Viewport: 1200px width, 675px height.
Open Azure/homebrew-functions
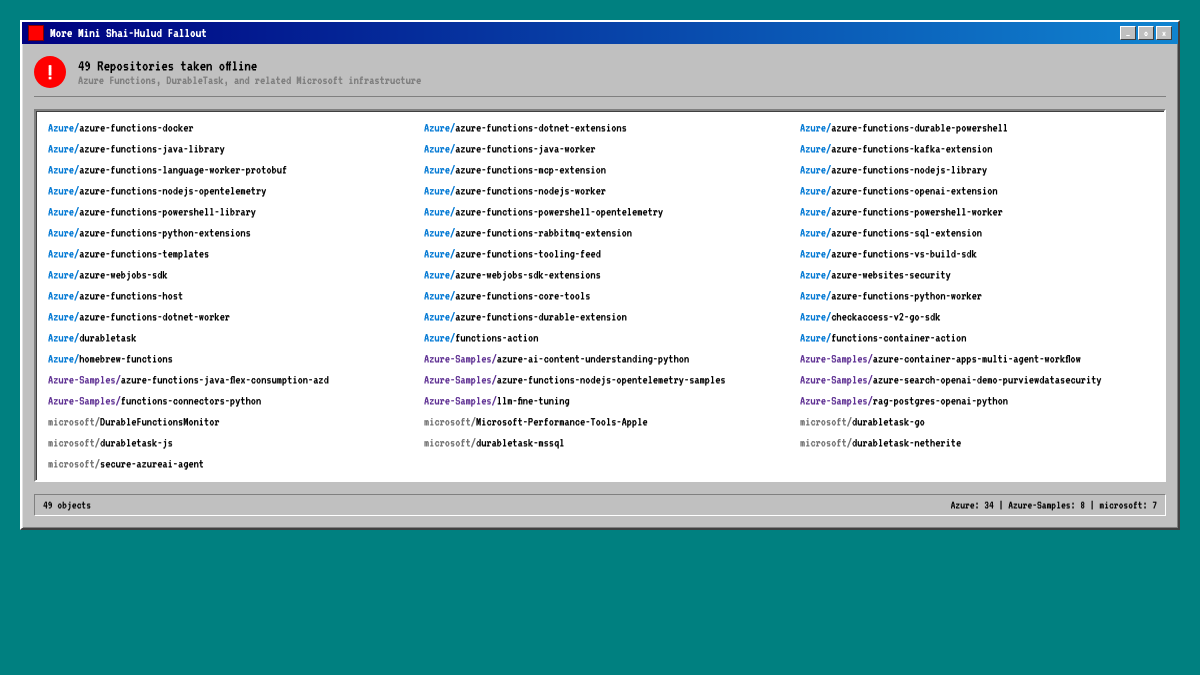pos(110,359)
